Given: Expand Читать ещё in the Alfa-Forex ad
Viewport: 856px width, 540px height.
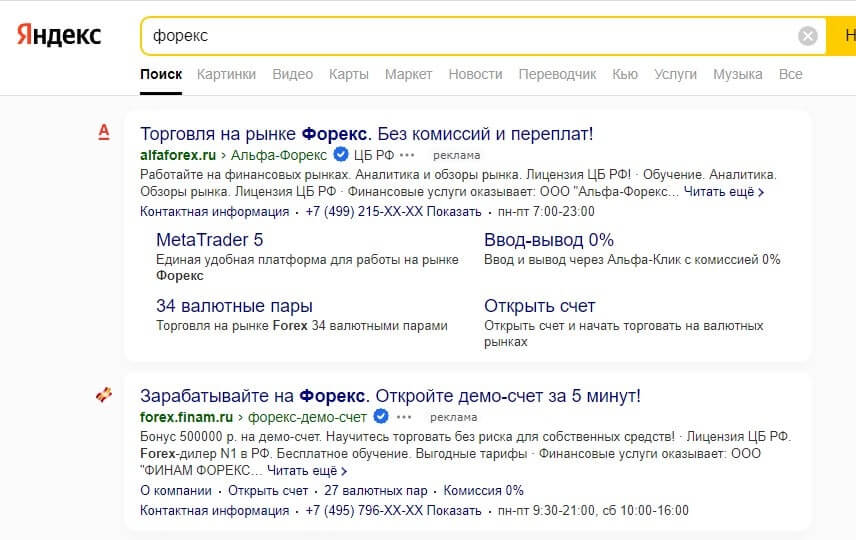Looking at the screenshot, I should pyautogui.click(x=723, y=192).
